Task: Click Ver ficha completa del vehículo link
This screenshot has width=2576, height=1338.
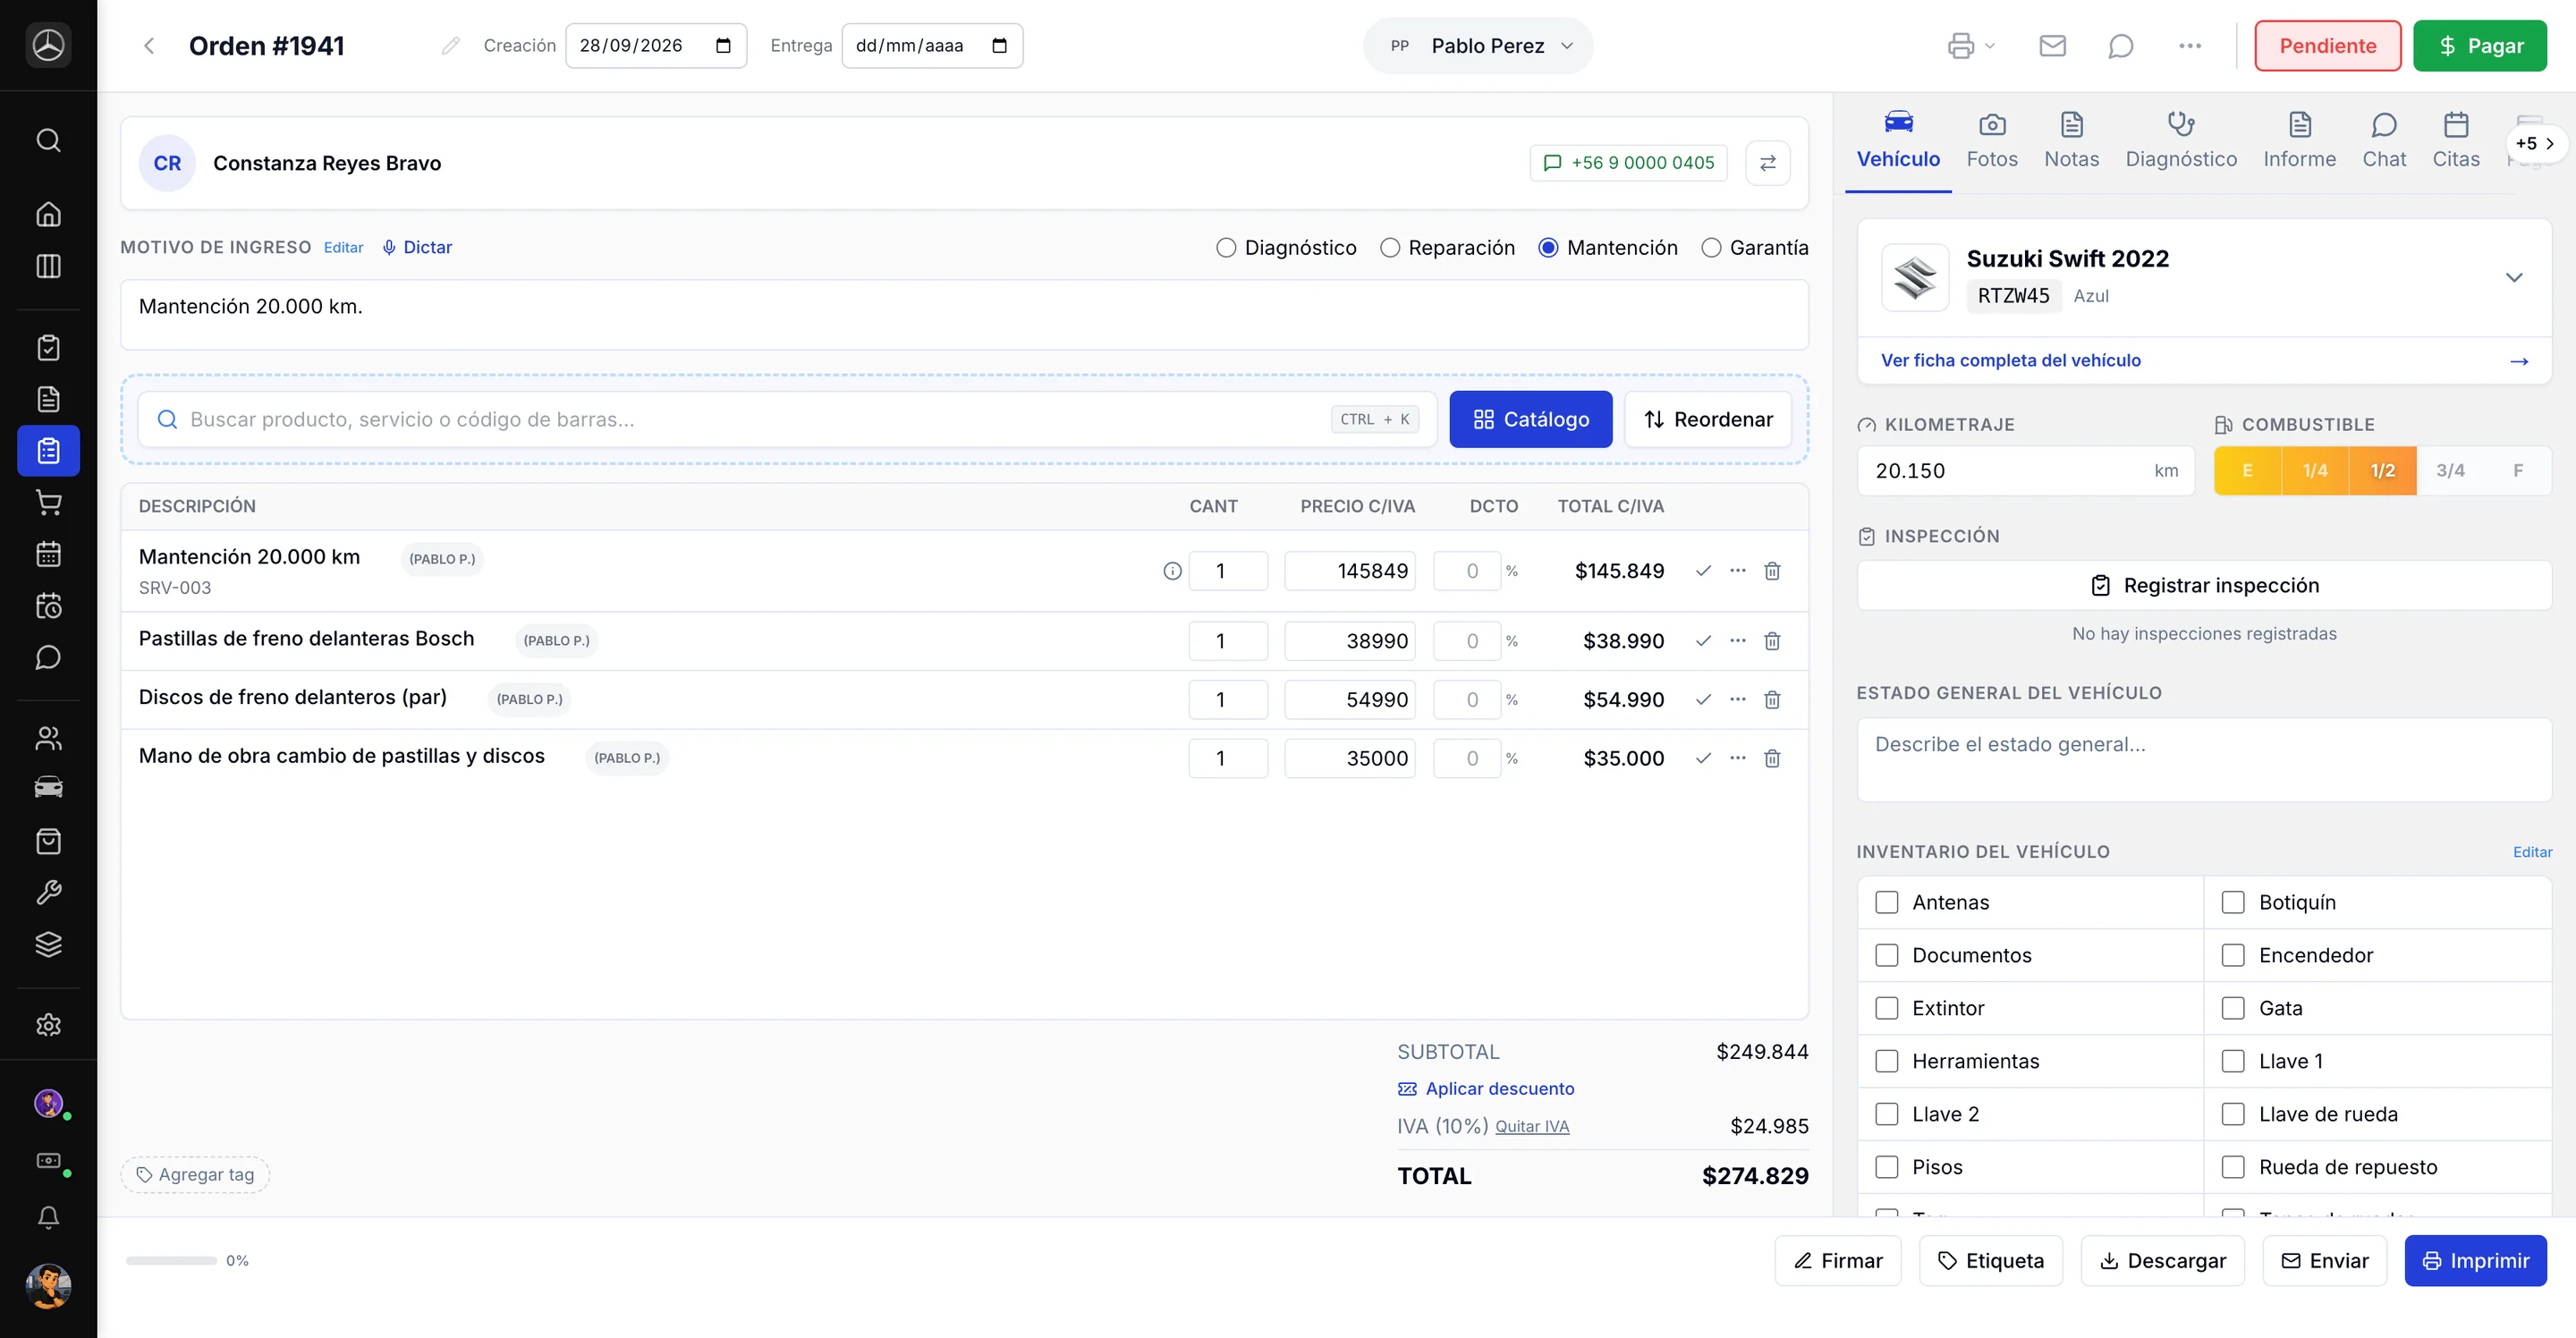Action: [2010, 360]
